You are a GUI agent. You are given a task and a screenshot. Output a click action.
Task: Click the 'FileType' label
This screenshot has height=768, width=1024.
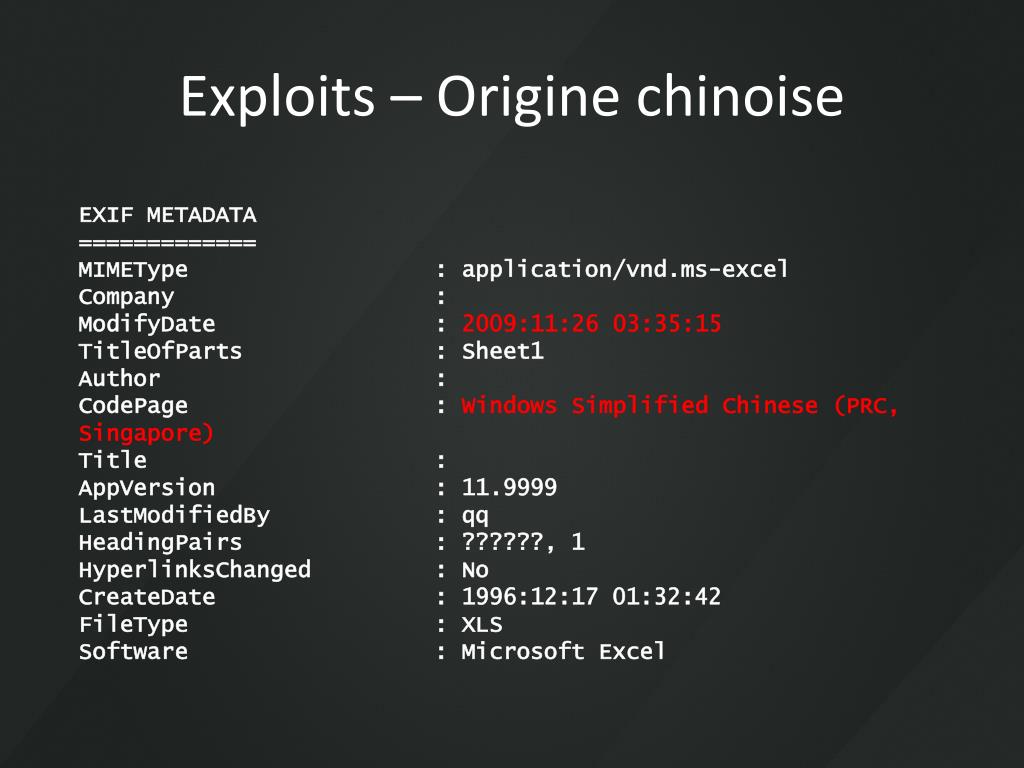pyautogui.click(x=133, y=624)
